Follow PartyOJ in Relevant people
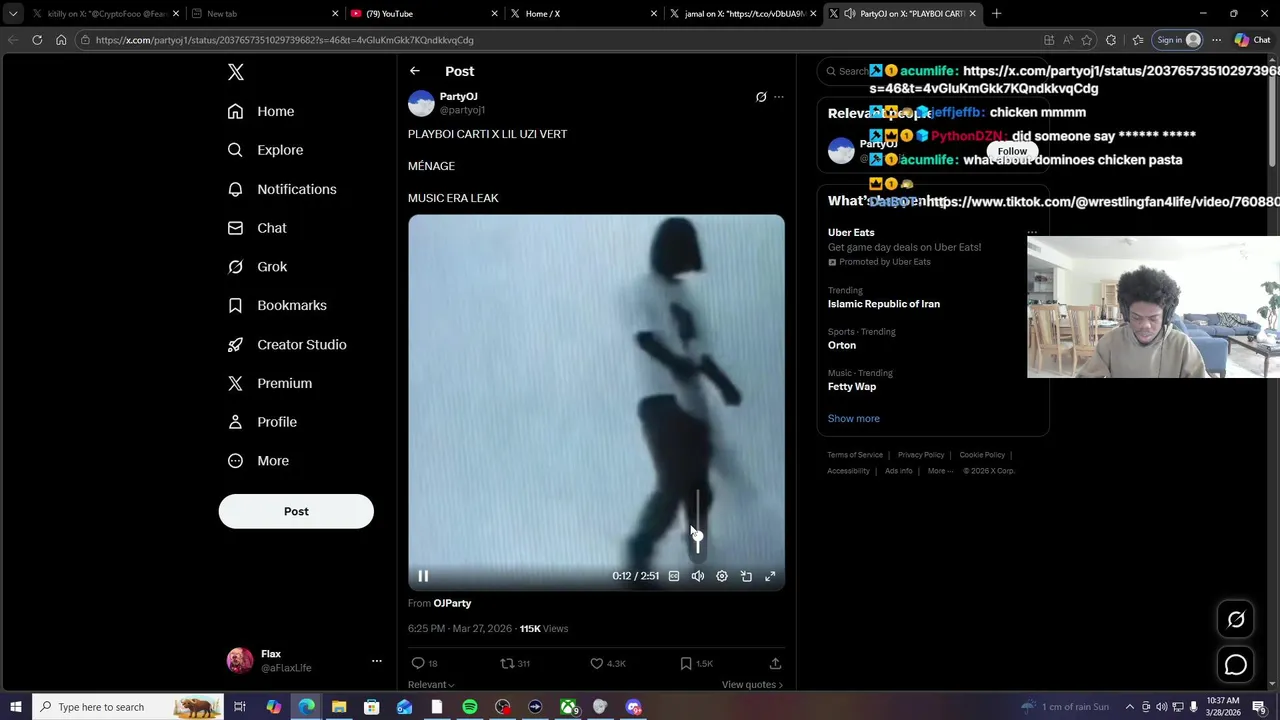The height and width of the screenshot is (720, 1280). click(x=1012, y=151)
